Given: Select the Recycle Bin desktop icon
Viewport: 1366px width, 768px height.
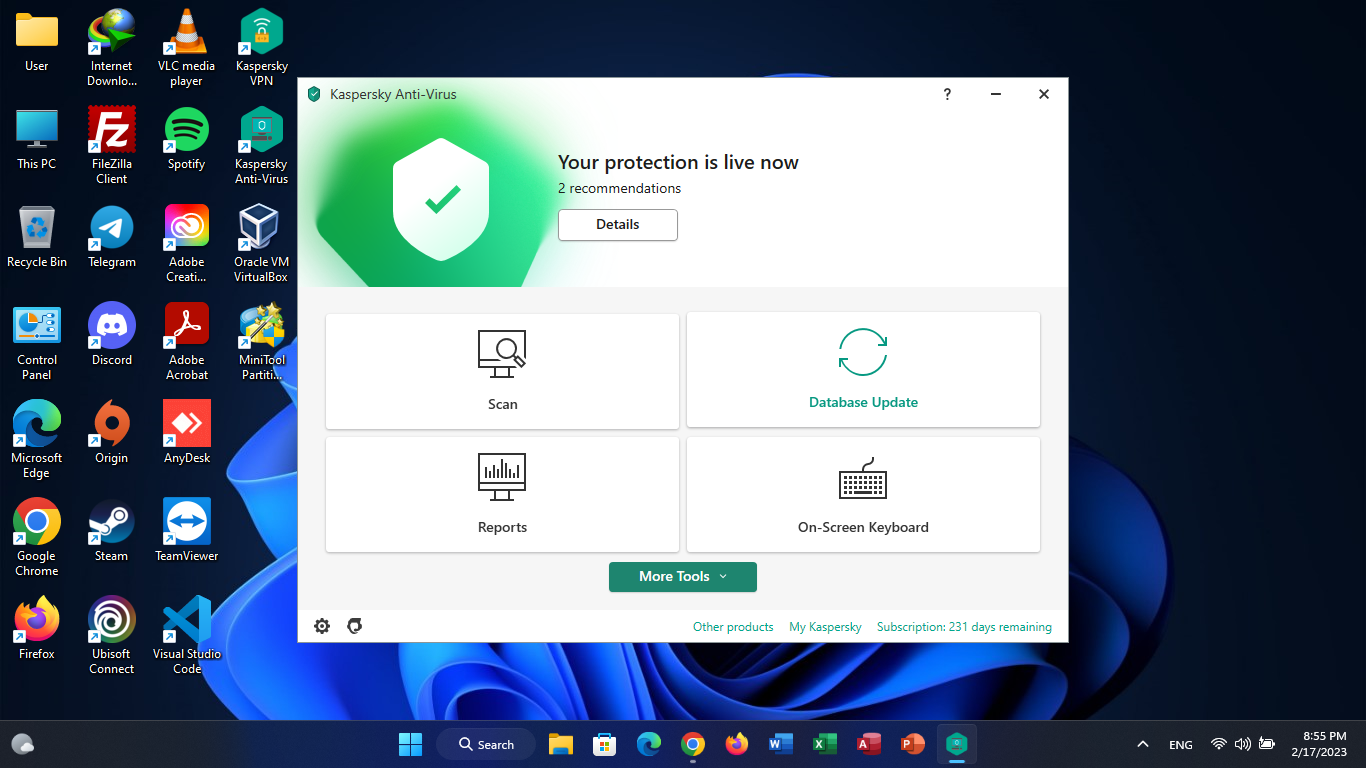Looking at the screenshot, I should (37, 237).
